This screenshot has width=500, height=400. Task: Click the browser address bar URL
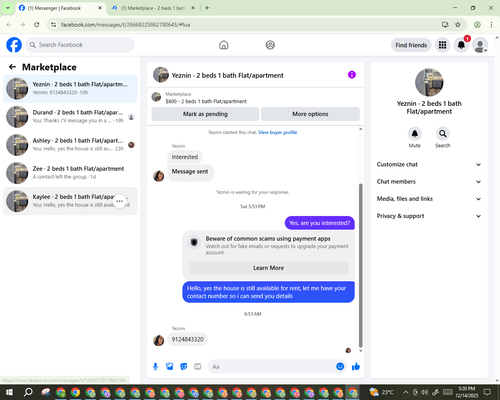[125, 25]
